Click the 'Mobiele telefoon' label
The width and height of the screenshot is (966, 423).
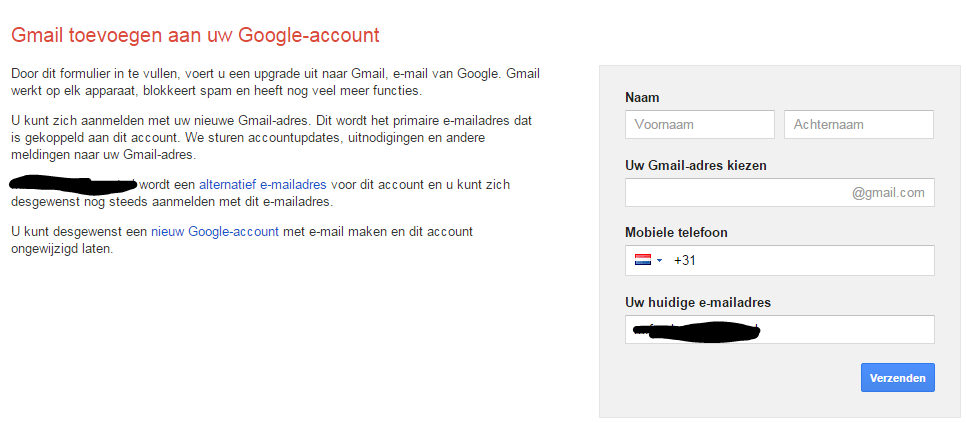tap(676, 232)
